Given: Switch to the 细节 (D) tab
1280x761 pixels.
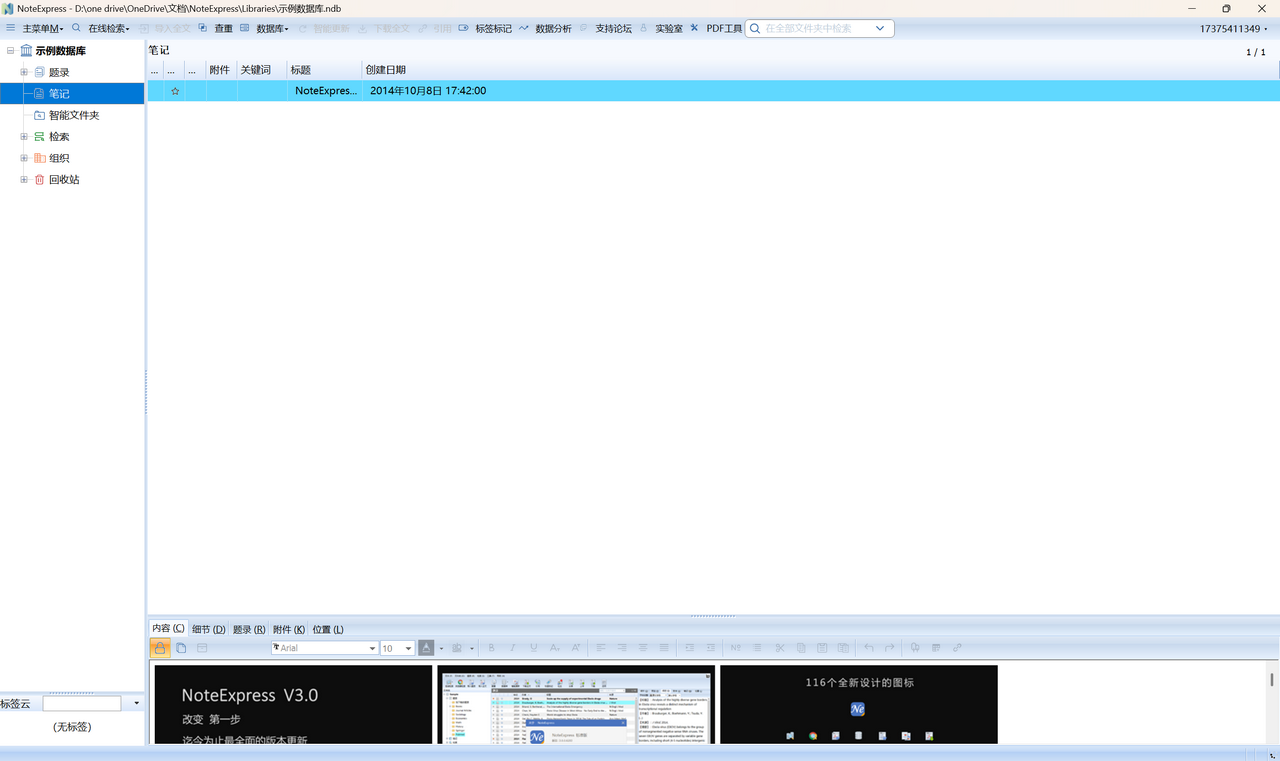Looking at the screenshot, I should click(208, 629).
